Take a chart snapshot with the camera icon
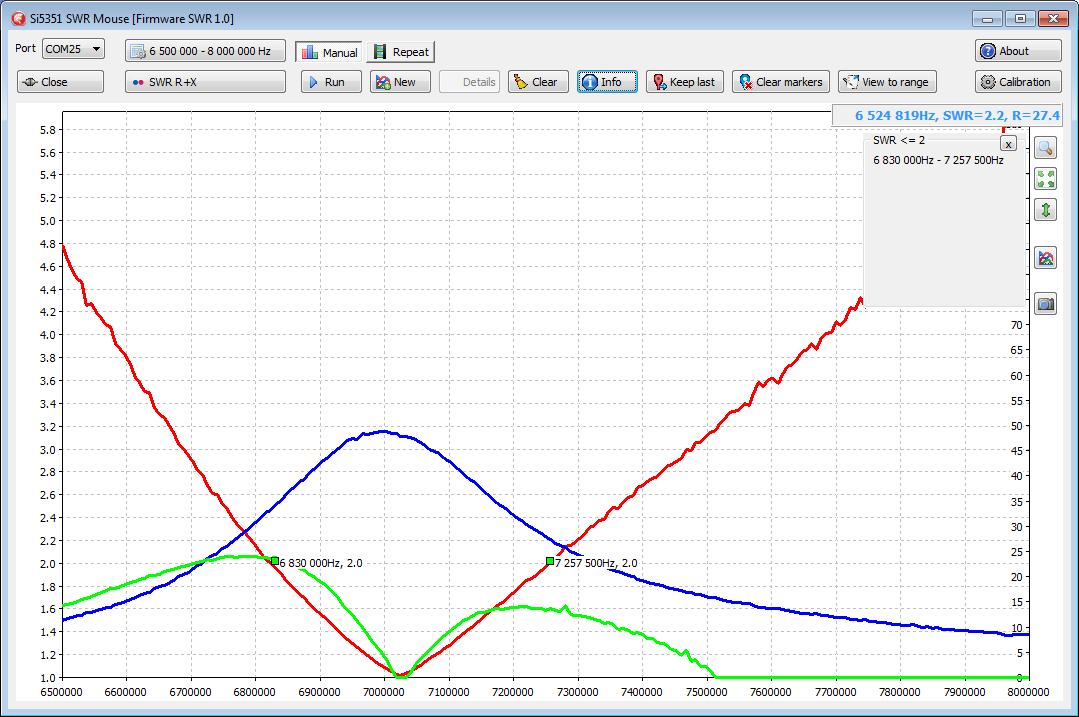Viewport: 1079px width, 717px height. coord(1045,304)
